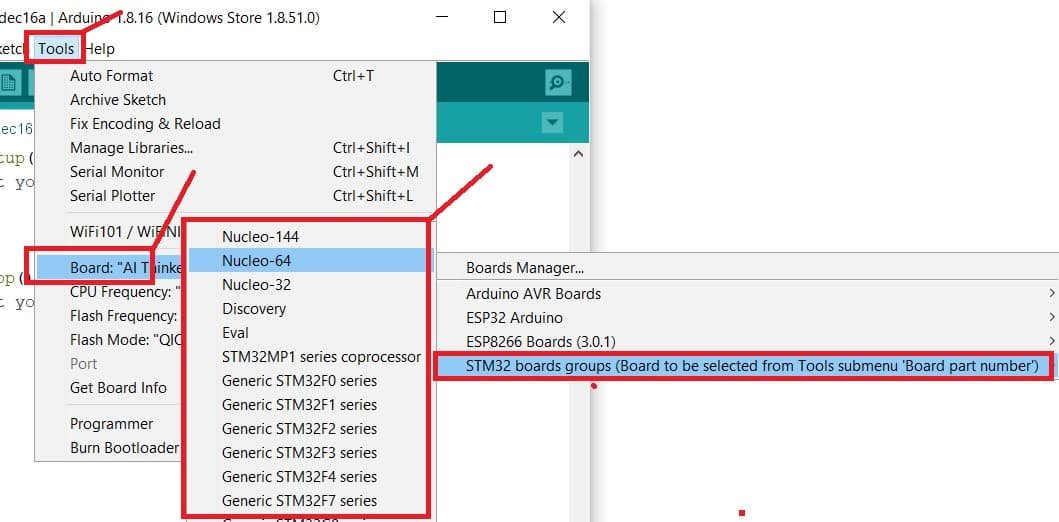Close the Arduino window
The height and width of the screenshot is (522, 1059).
559,18
